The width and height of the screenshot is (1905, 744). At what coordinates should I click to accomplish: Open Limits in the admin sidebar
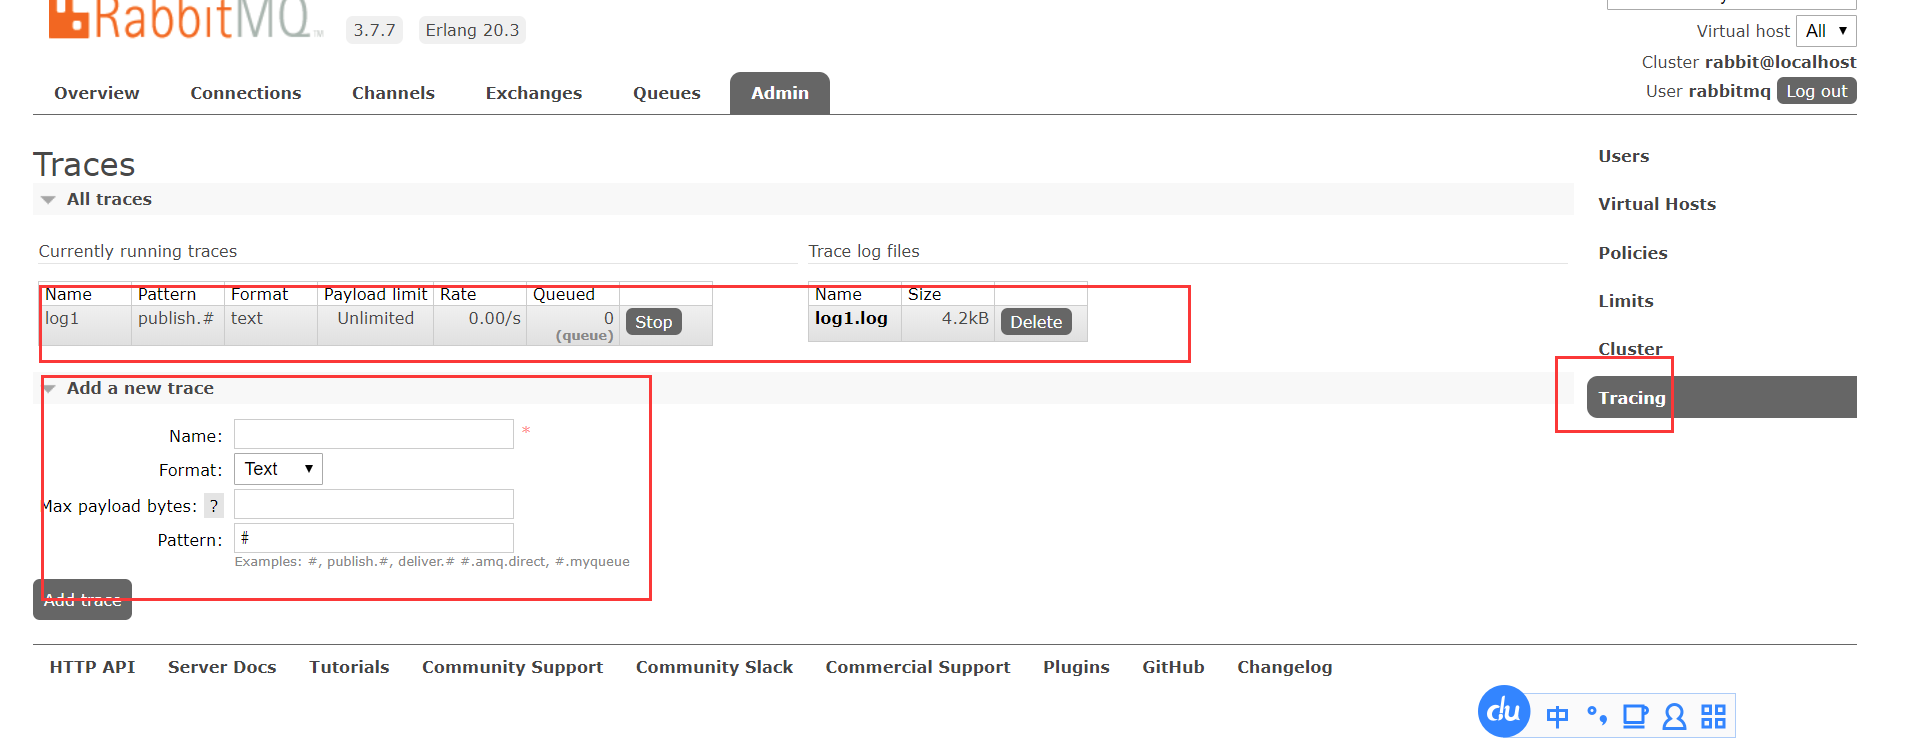point(1626,301)
